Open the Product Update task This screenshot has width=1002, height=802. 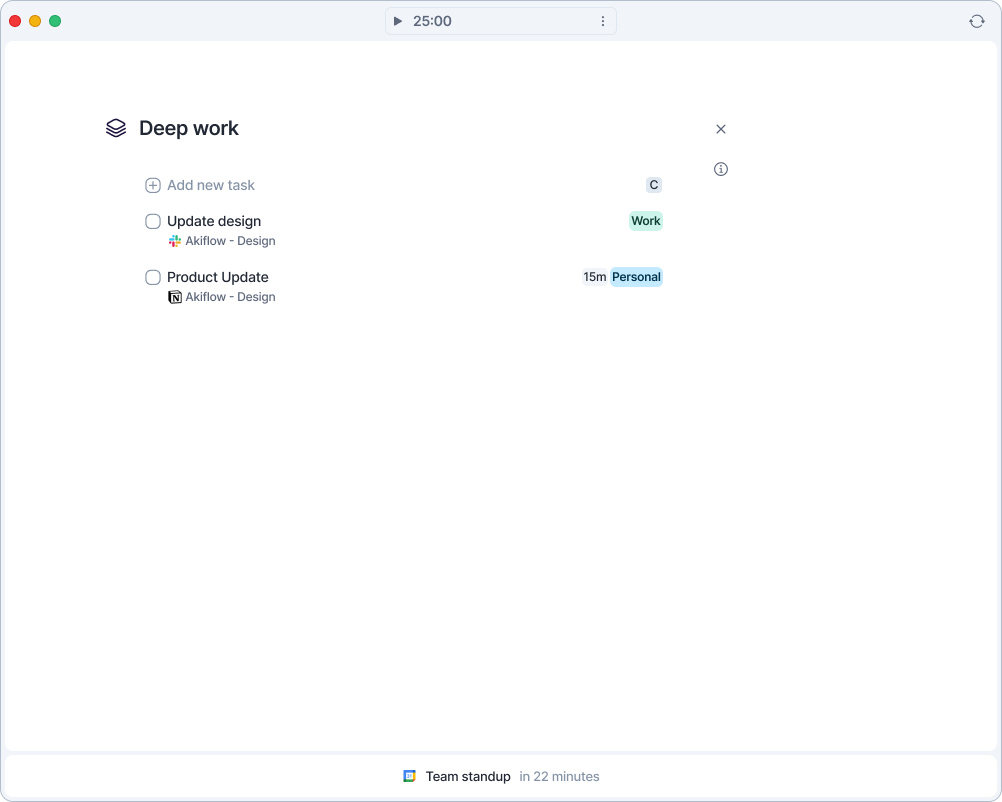tap(218, 277)
